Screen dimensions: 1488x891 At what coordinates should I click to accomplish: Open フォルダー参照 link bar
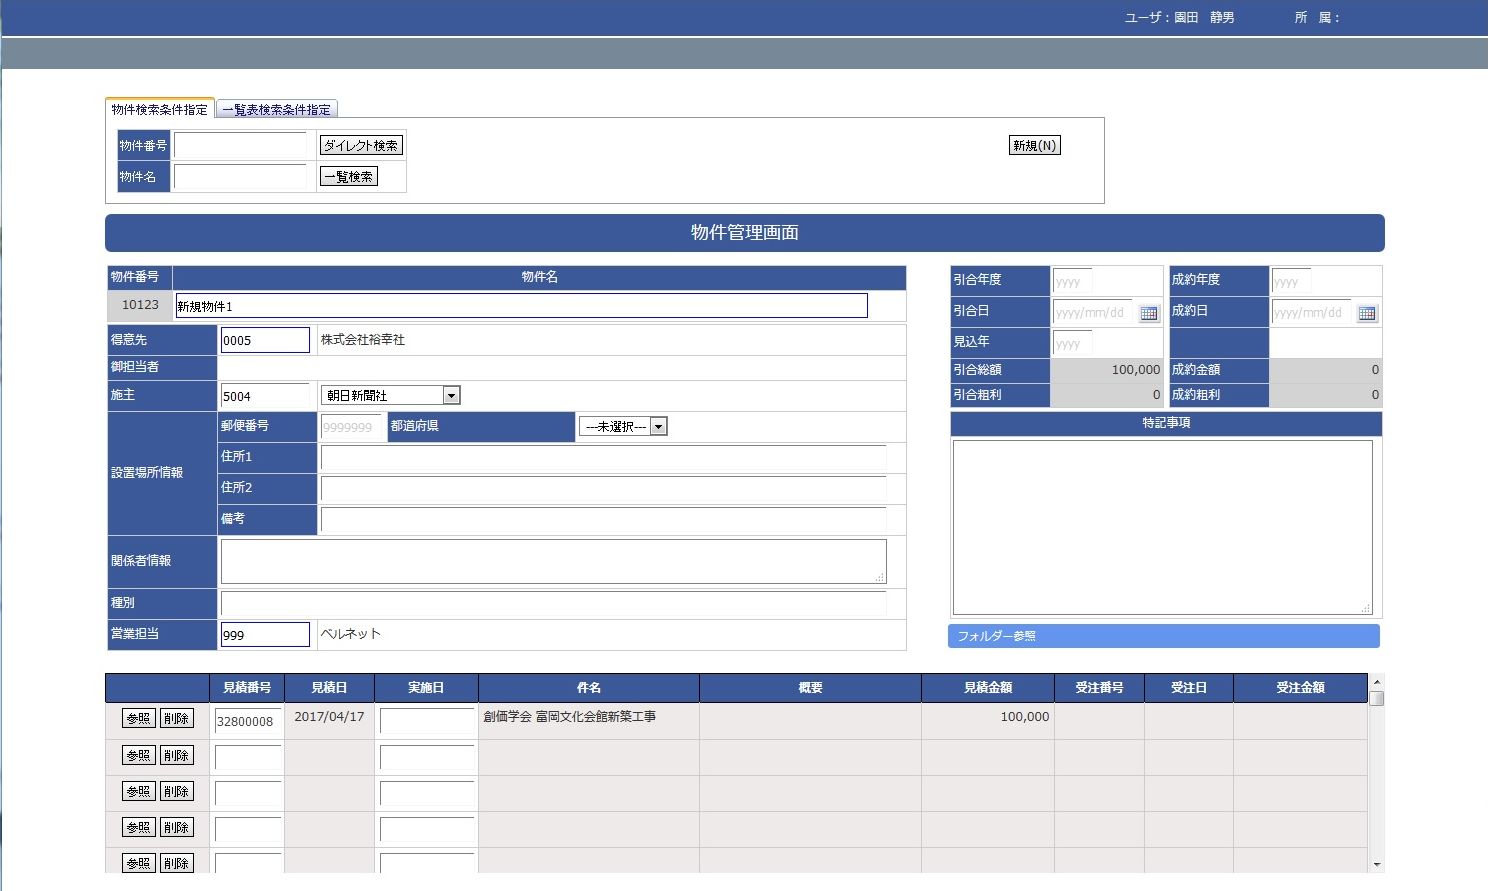[1164, 636]
